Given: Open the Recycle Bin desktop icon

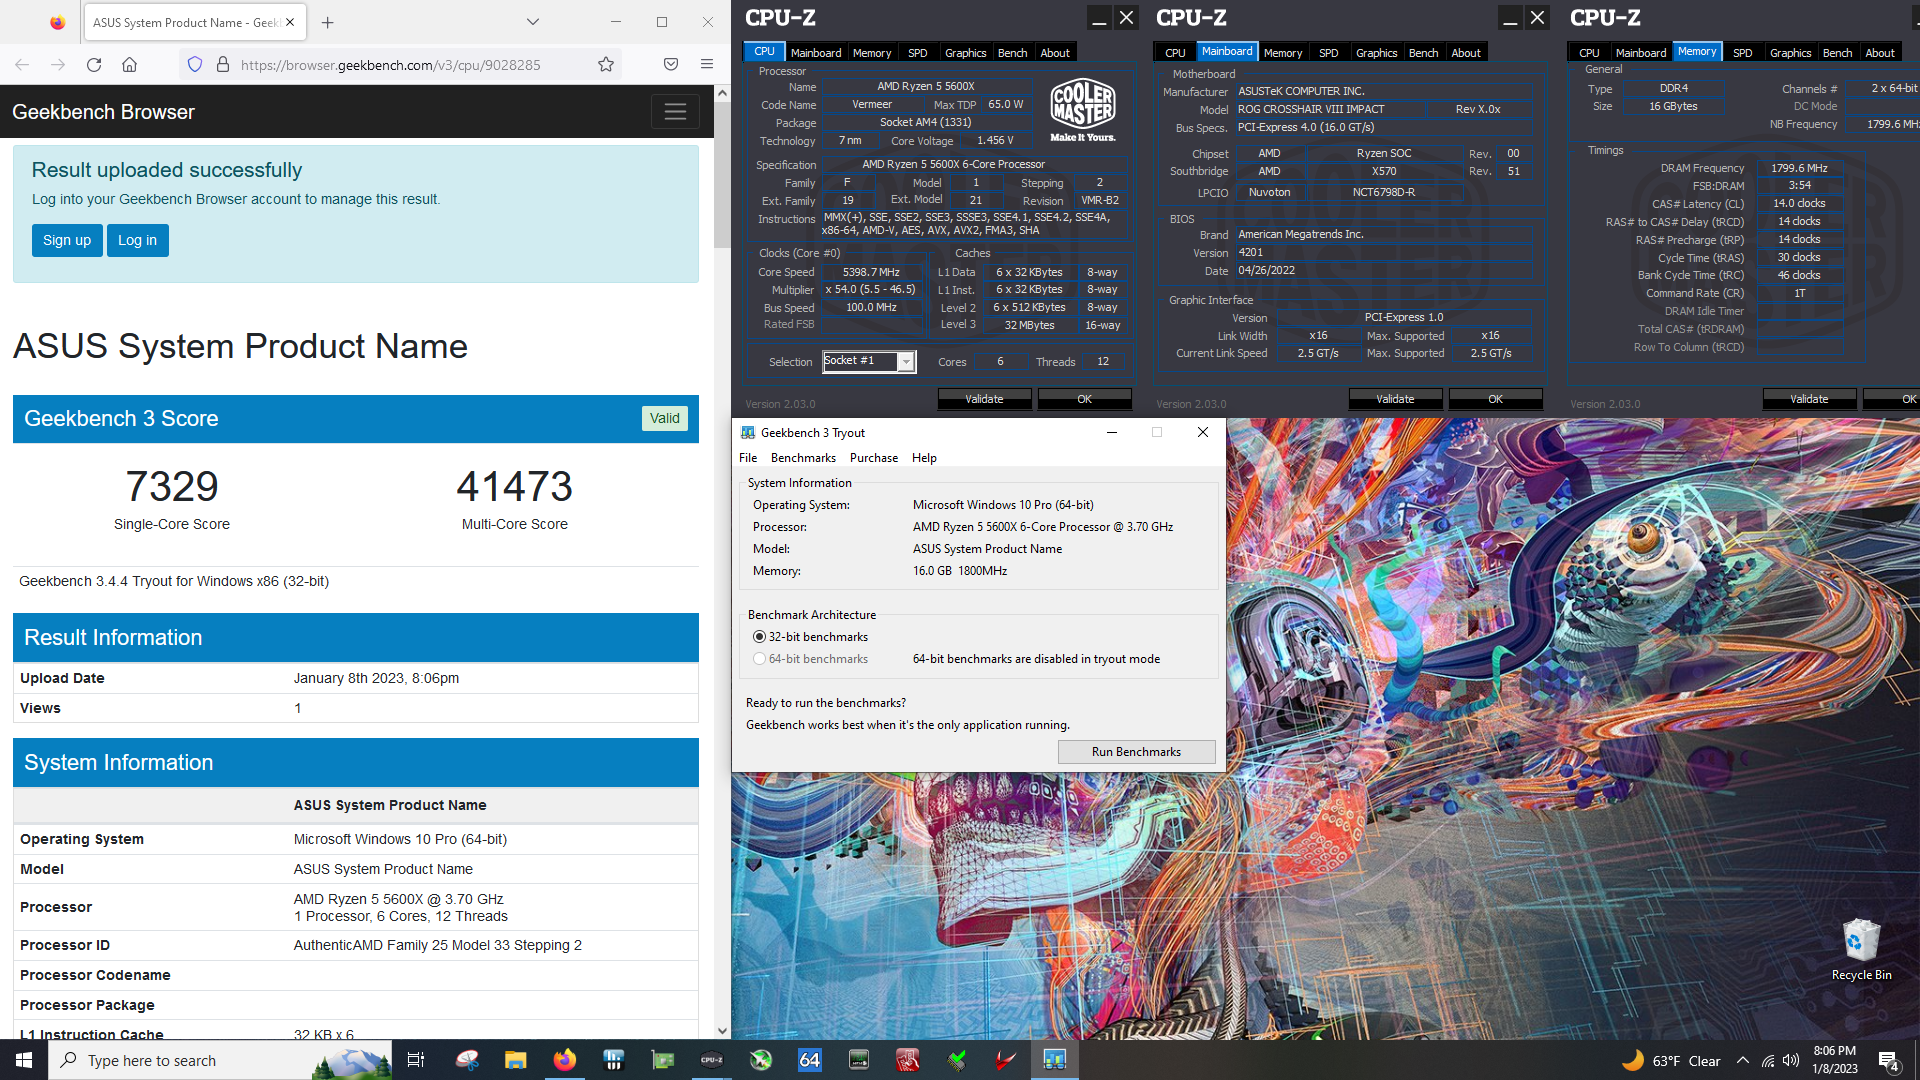Looking at the screenshot, I should point(1861,950).
